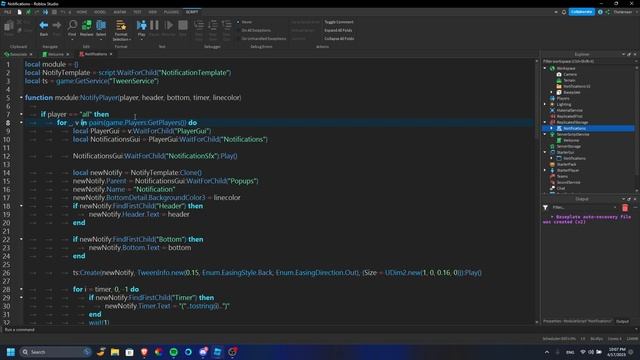Select MaterialService in Explorer
Image resolution: width=640 pixels, height=360 pixels.
[569, 110]
